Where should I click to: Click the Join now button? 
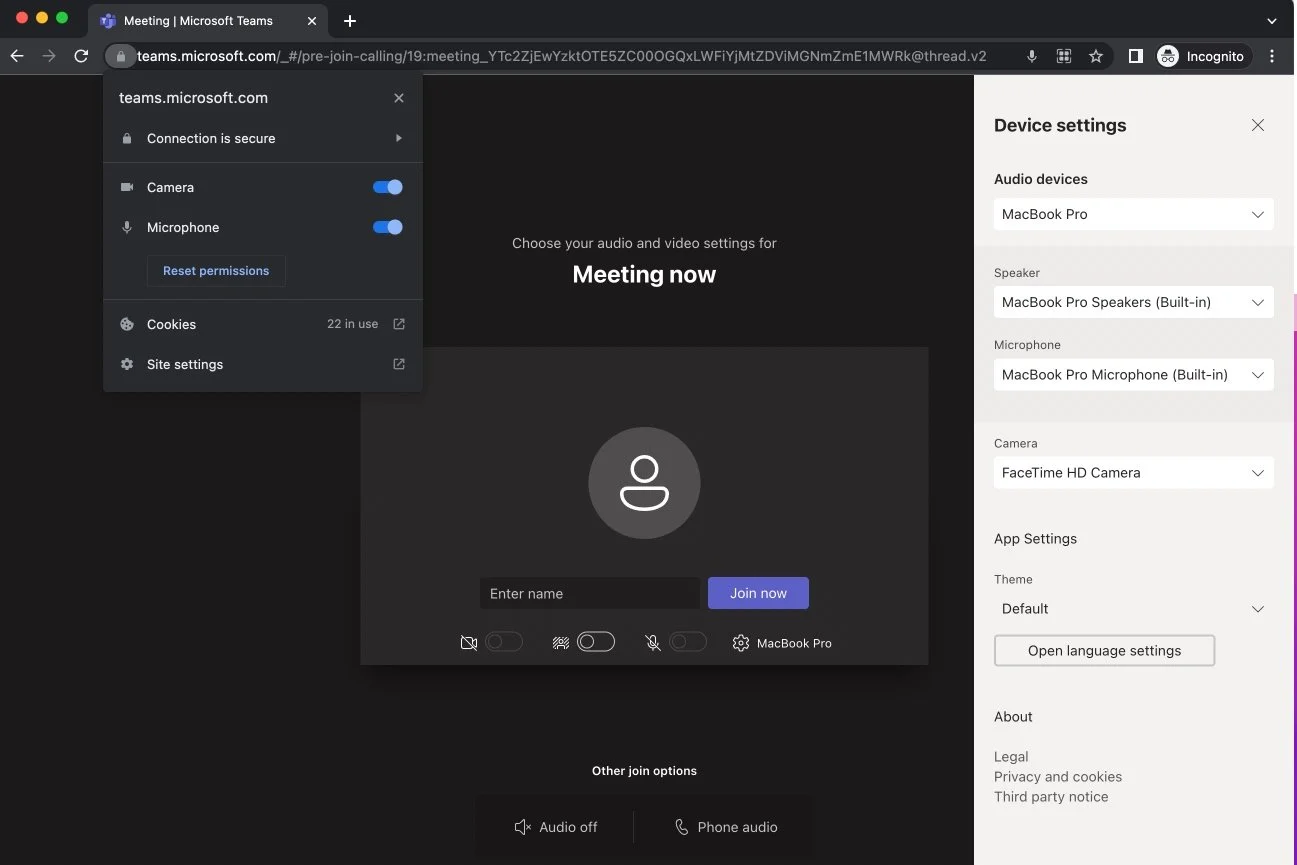click(x=757, y=592)
